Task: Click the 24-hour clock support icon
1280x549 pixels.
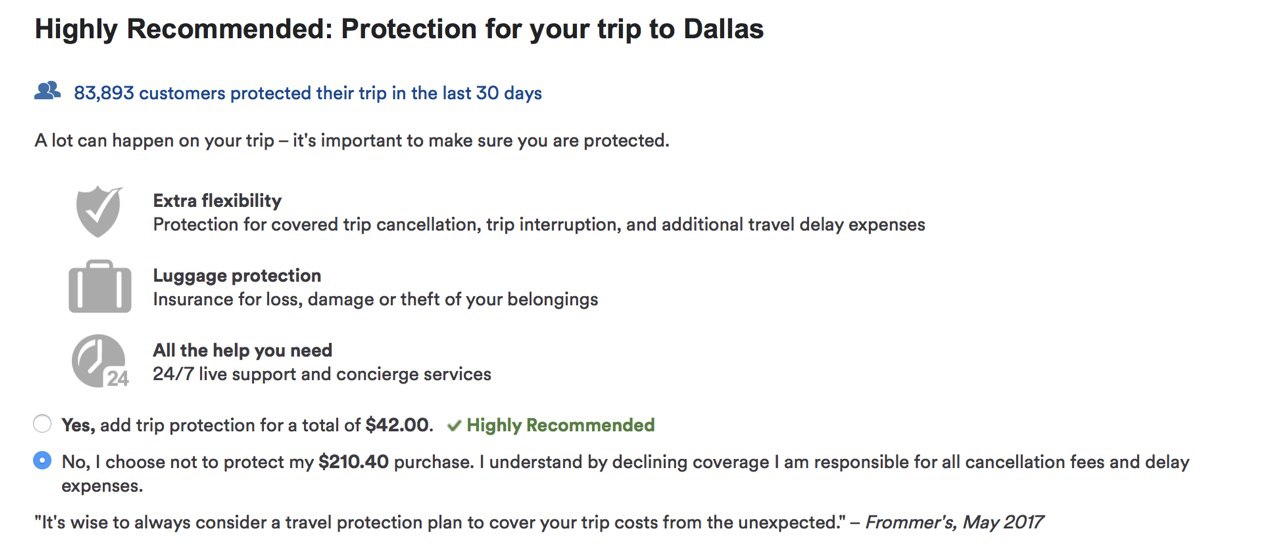Action: (100, 361)
